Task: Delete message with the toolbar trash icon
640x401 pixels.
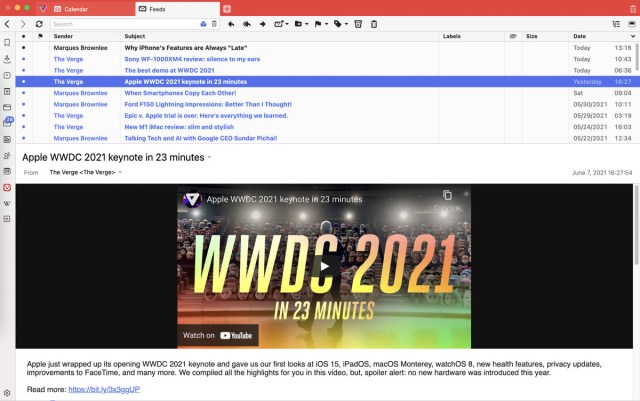Action: (x=374, y=24)
